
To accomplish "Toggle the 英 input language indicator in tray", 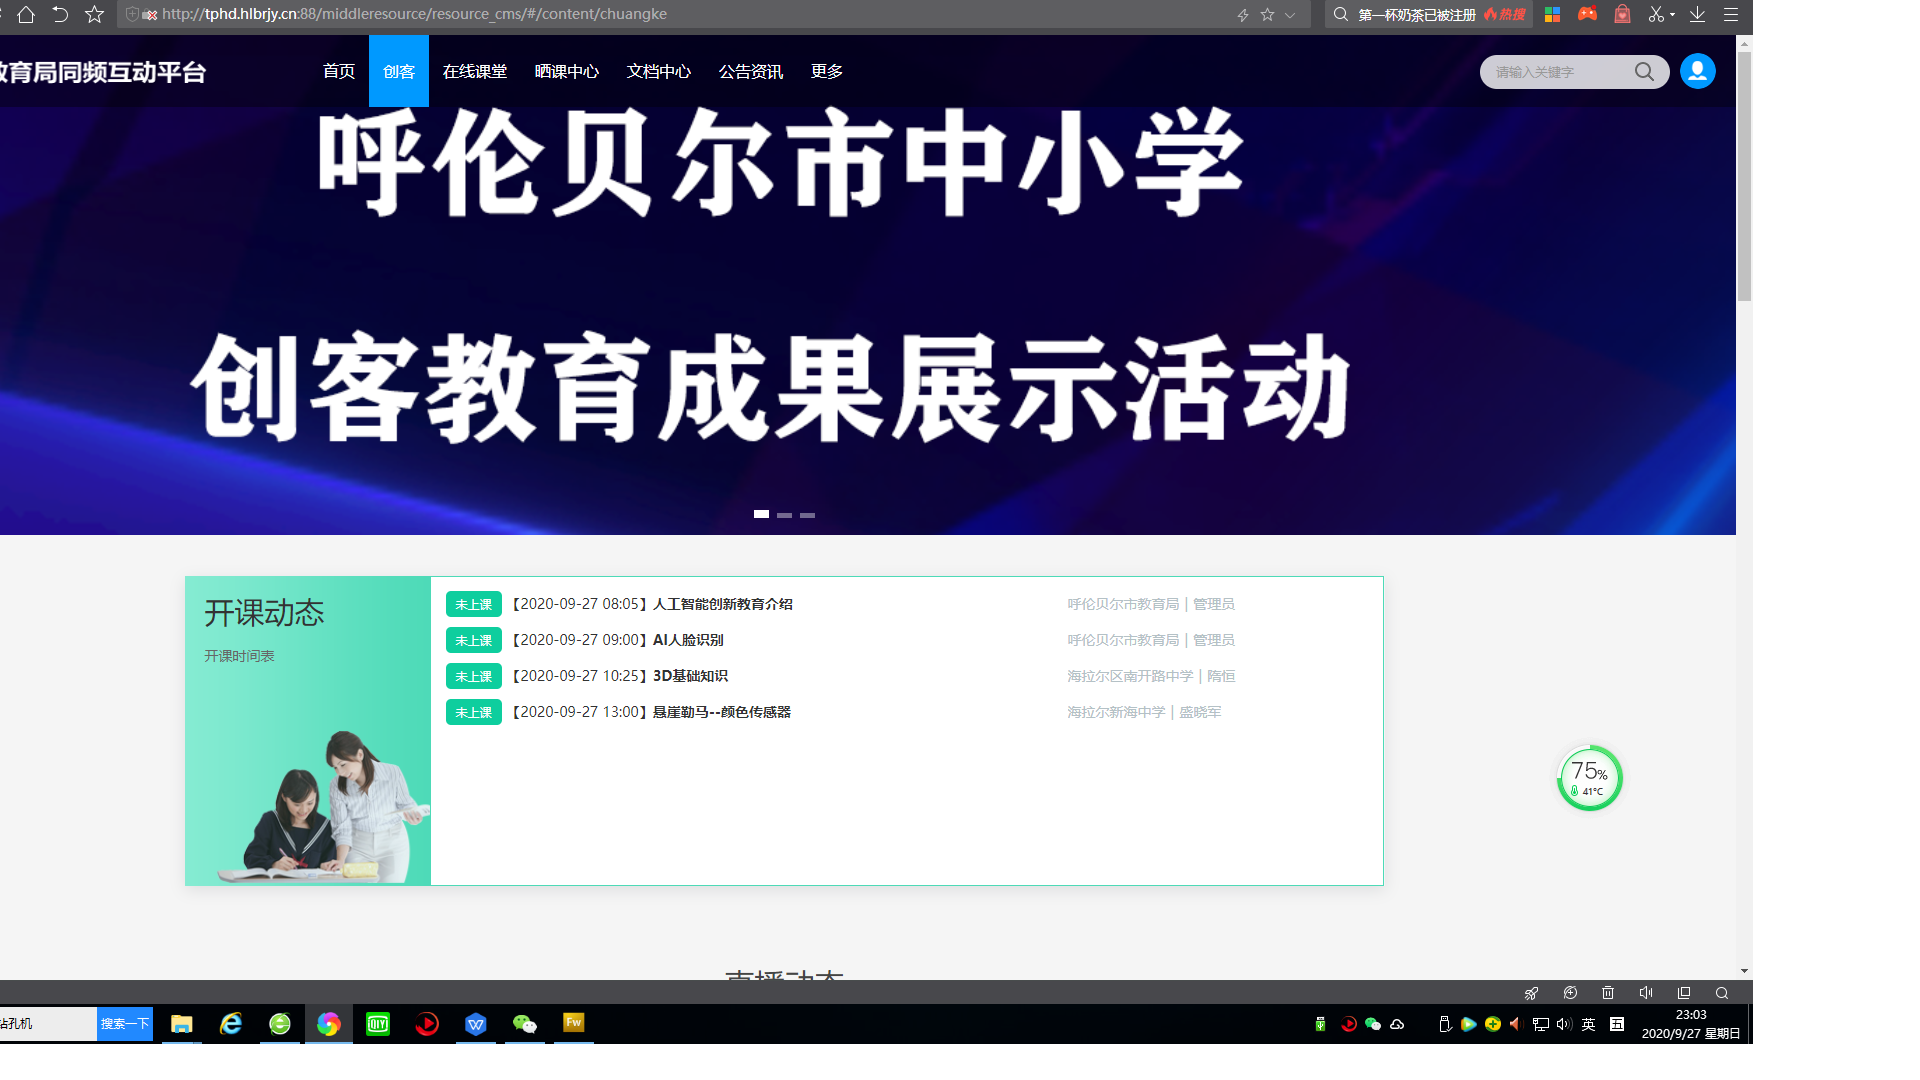I will (1589, 1024).
